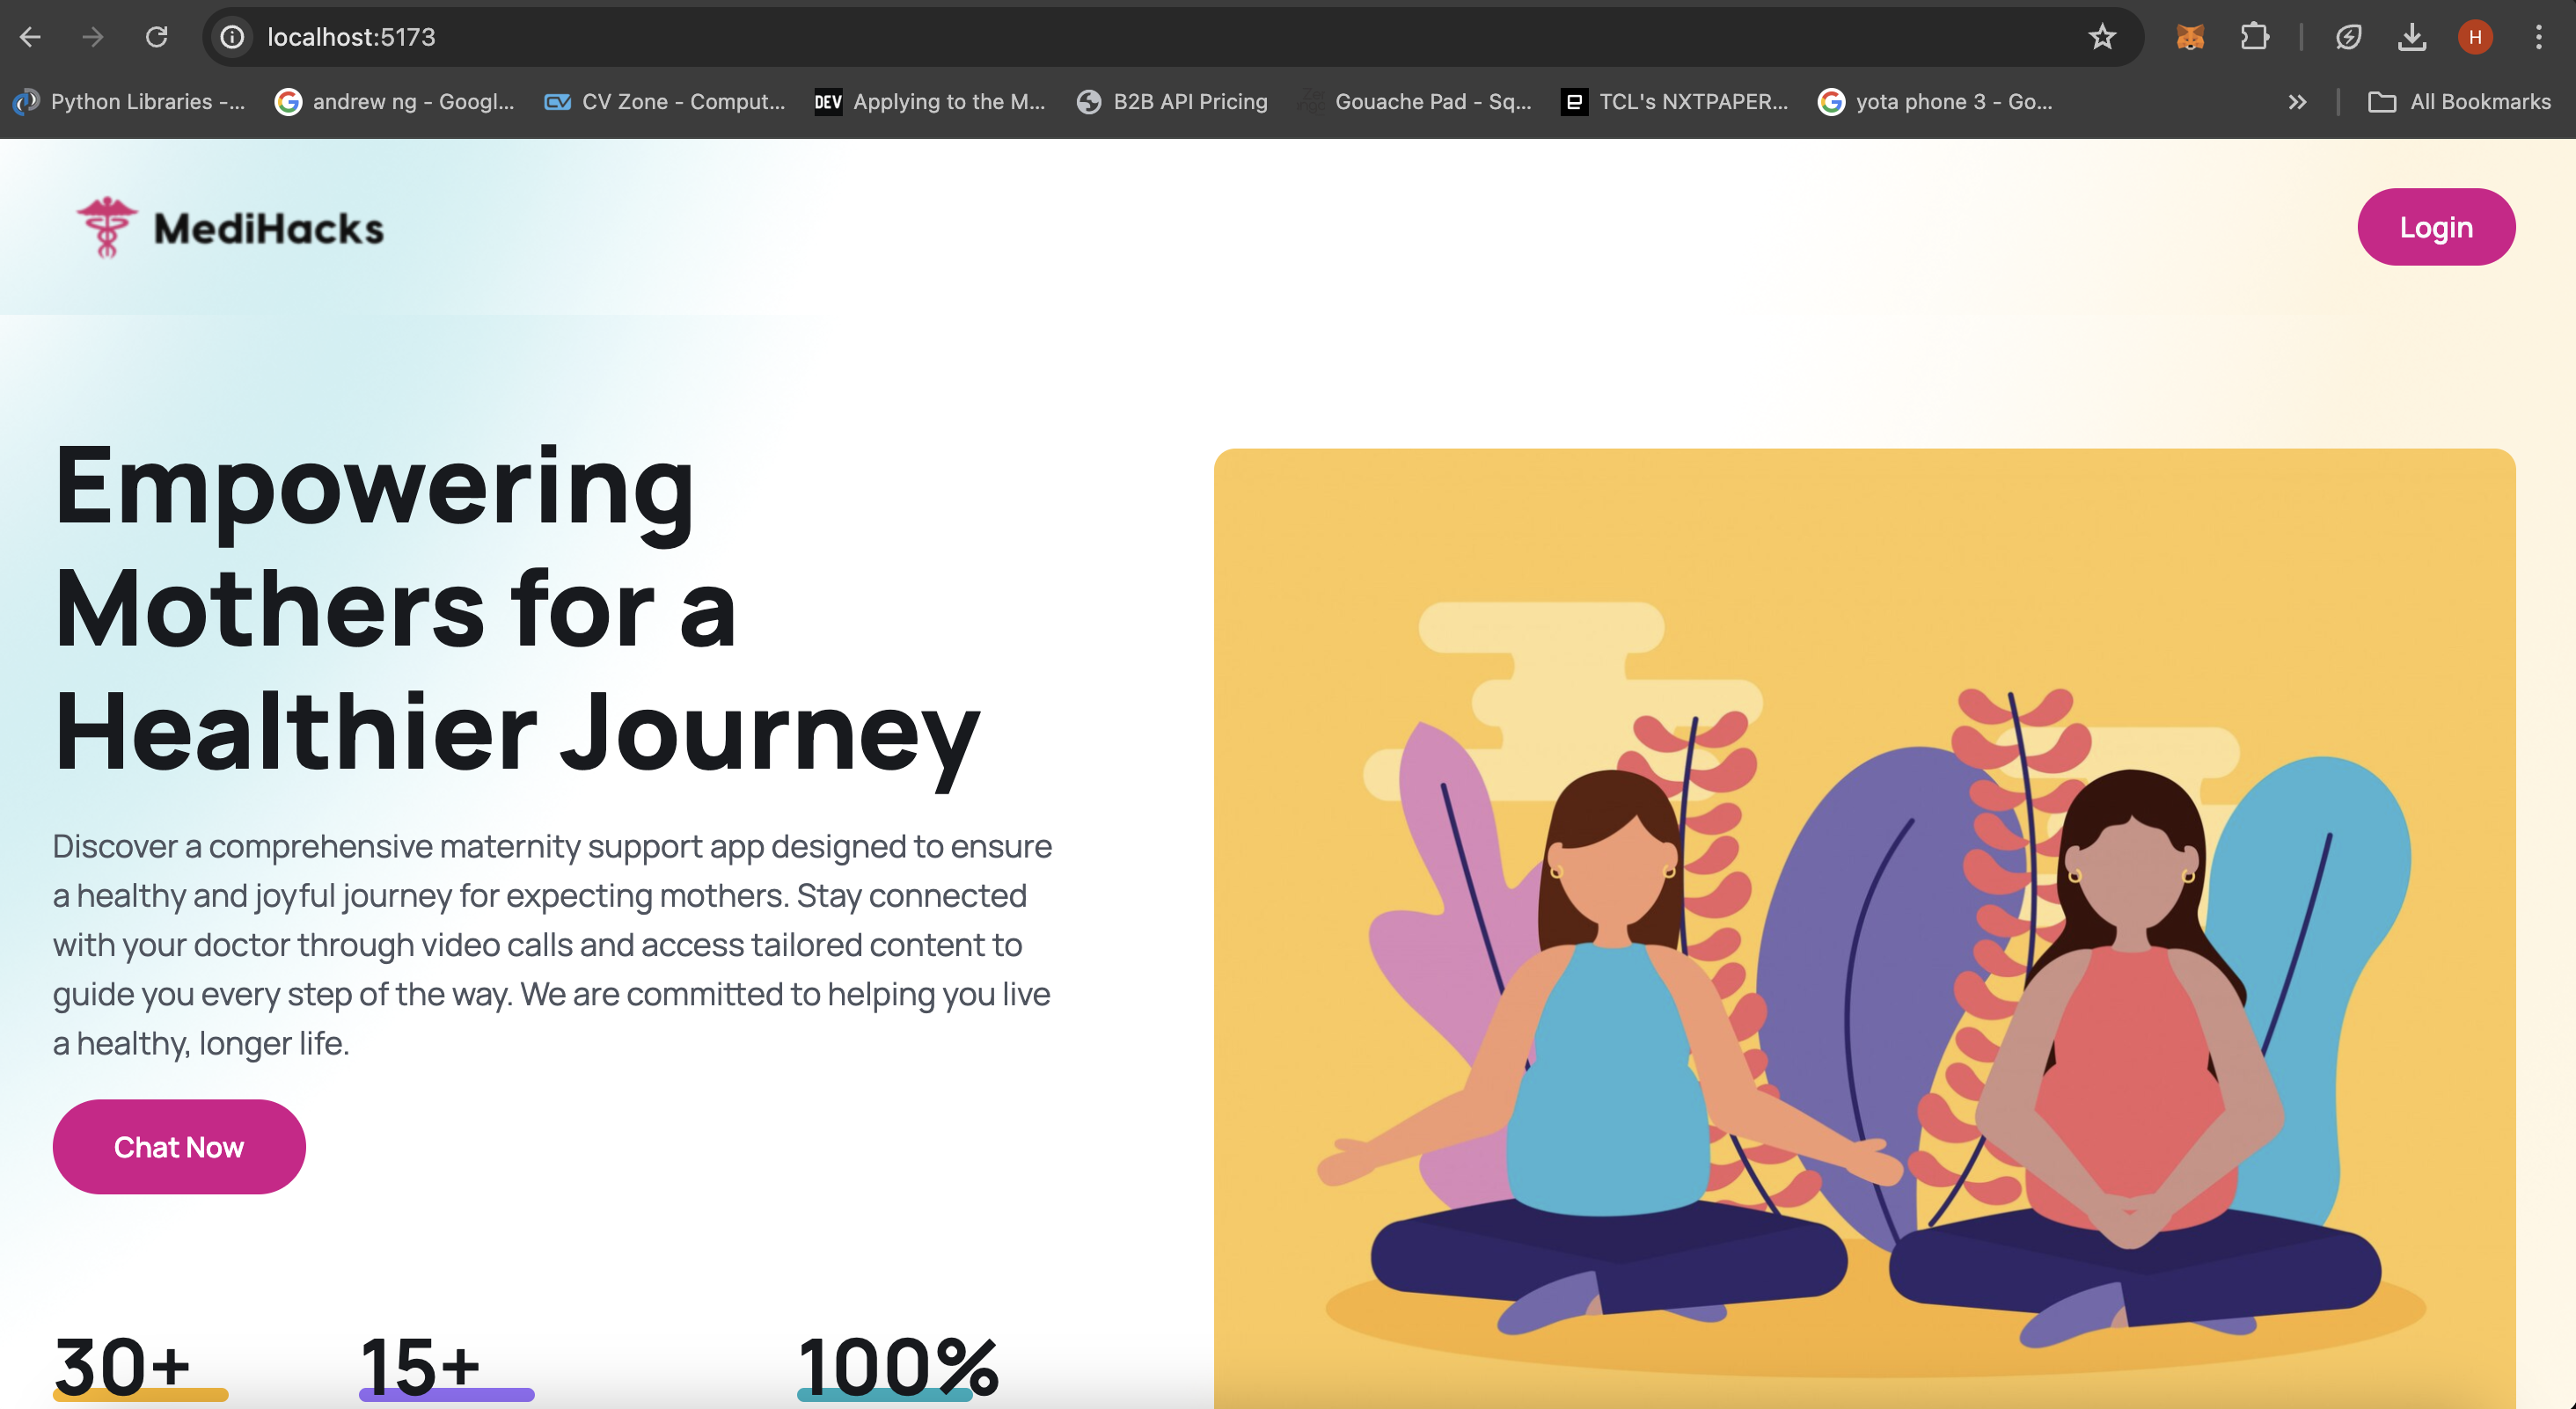Screen dimensions: 2576x1409
Task: Bookmark this page with the star icon
Action: (2102, 37)
